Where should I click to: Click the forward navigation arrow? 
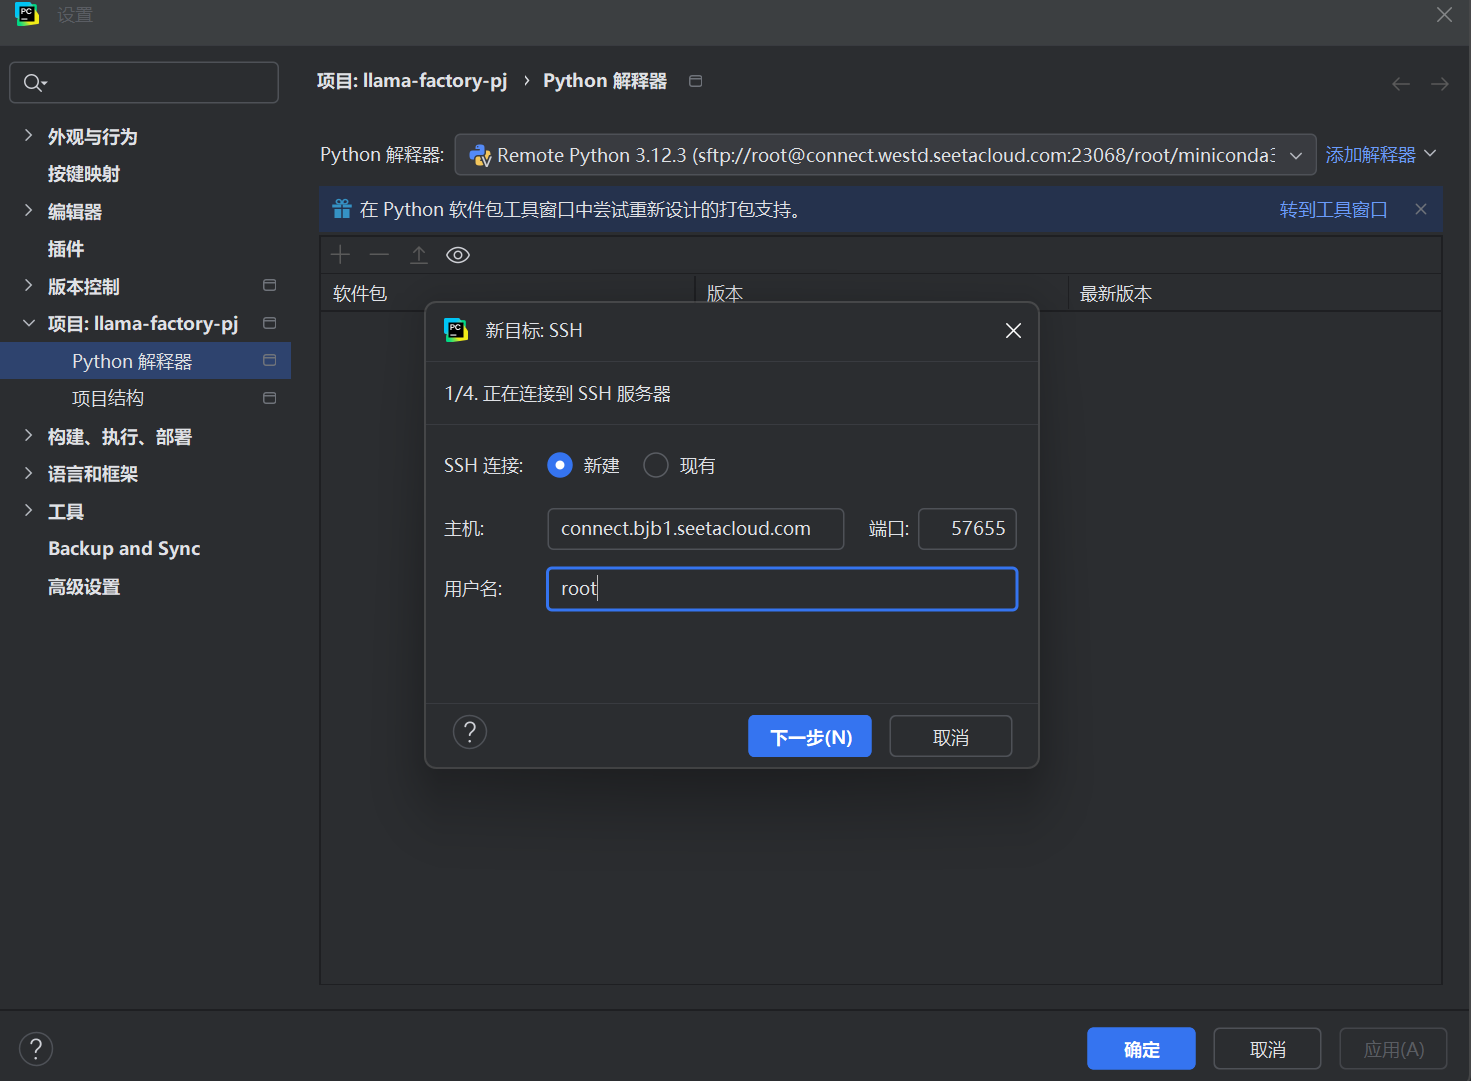click(x=1440, y=84)
